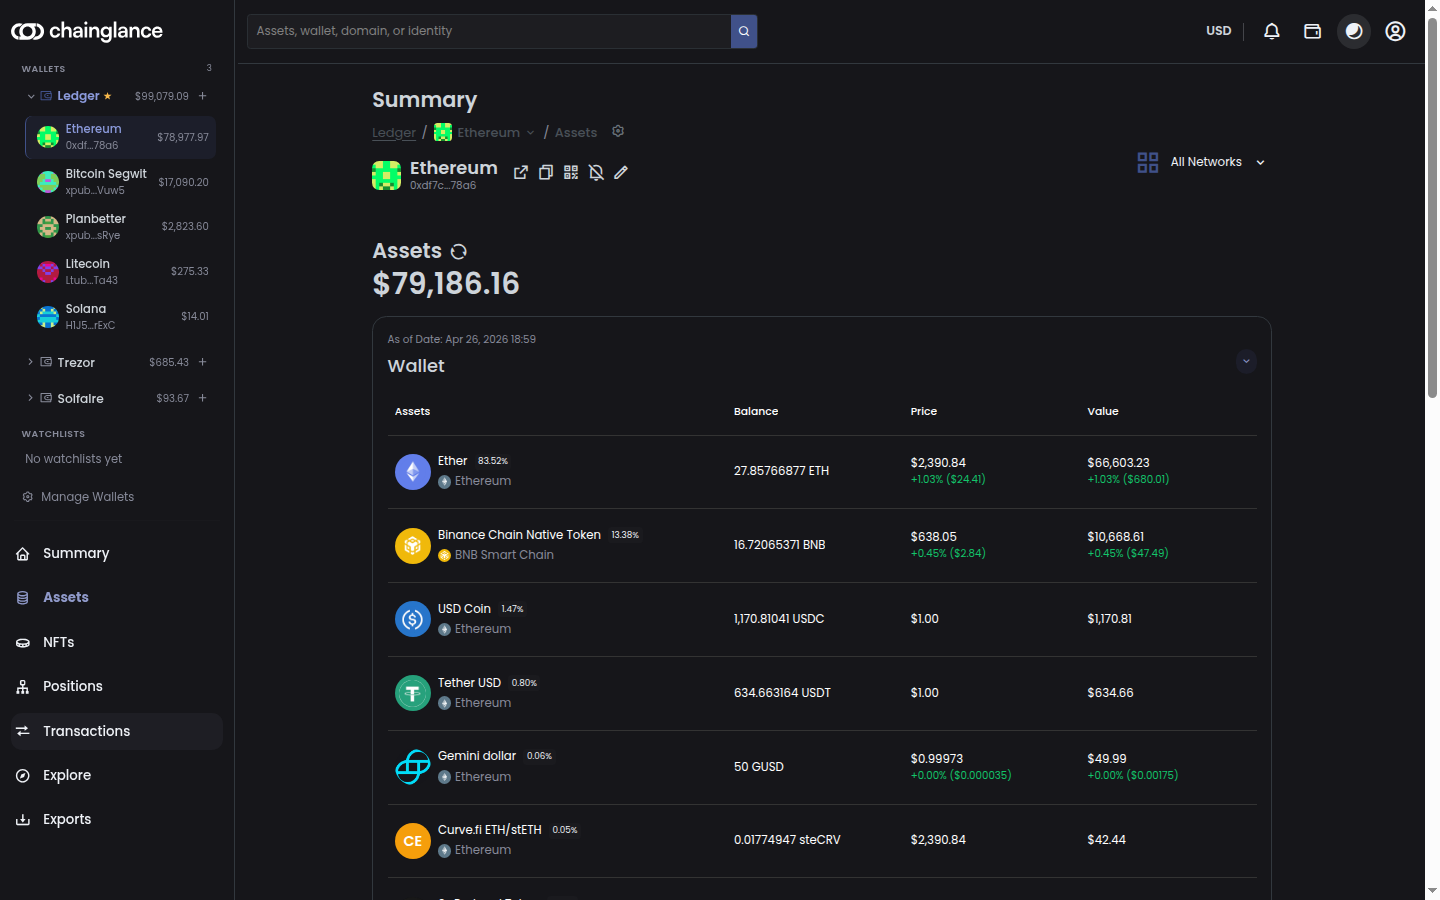Click Ledger breadcrumb link

click(x=394, y=132)
